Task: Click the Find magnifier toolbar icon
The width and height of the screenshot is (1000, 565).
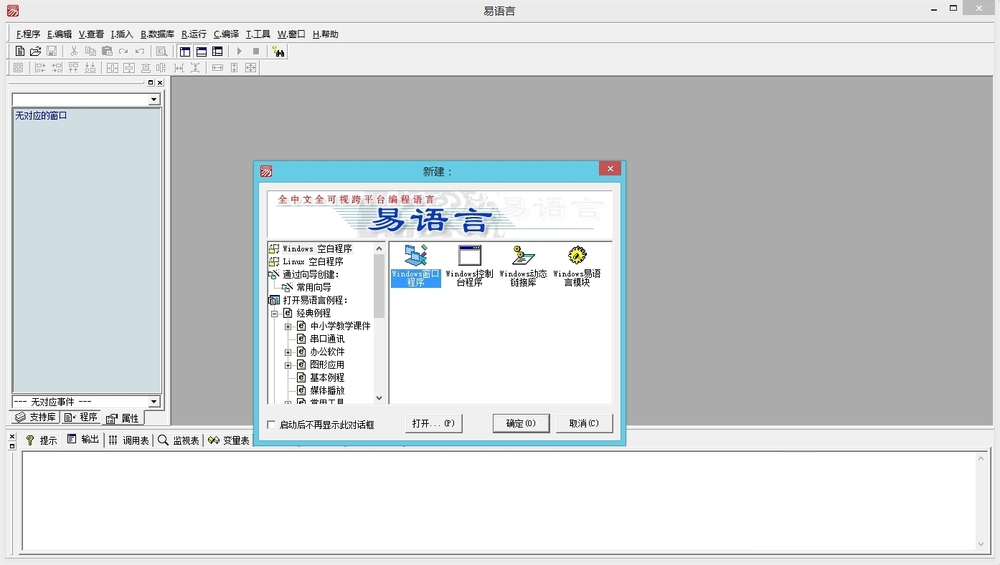Action: (162, 51)
